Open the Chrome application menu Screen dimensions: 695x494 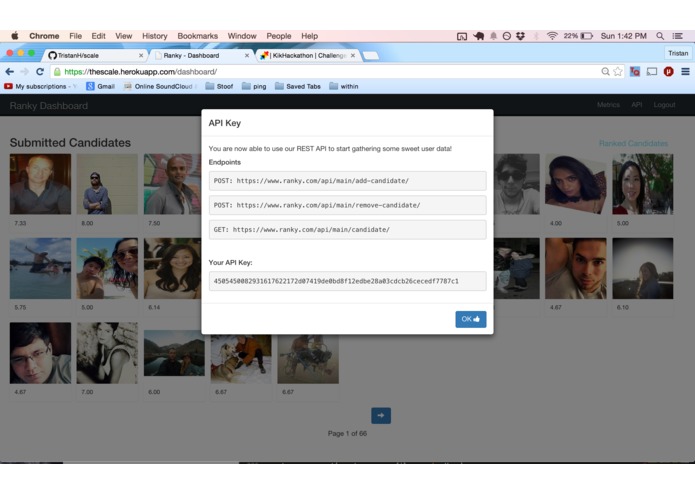44,36
